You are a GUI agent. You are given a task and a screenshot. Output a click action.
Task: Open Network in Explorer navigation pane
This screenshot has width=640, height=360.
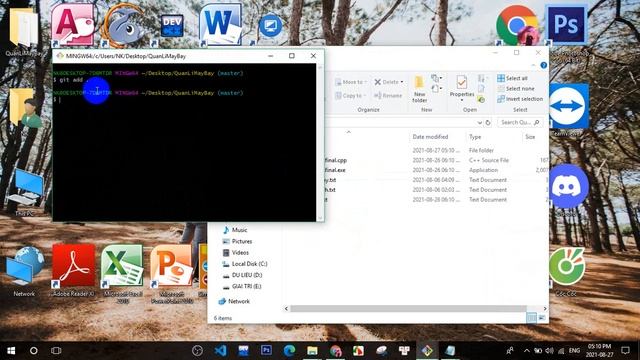click(x=234, y=301)
